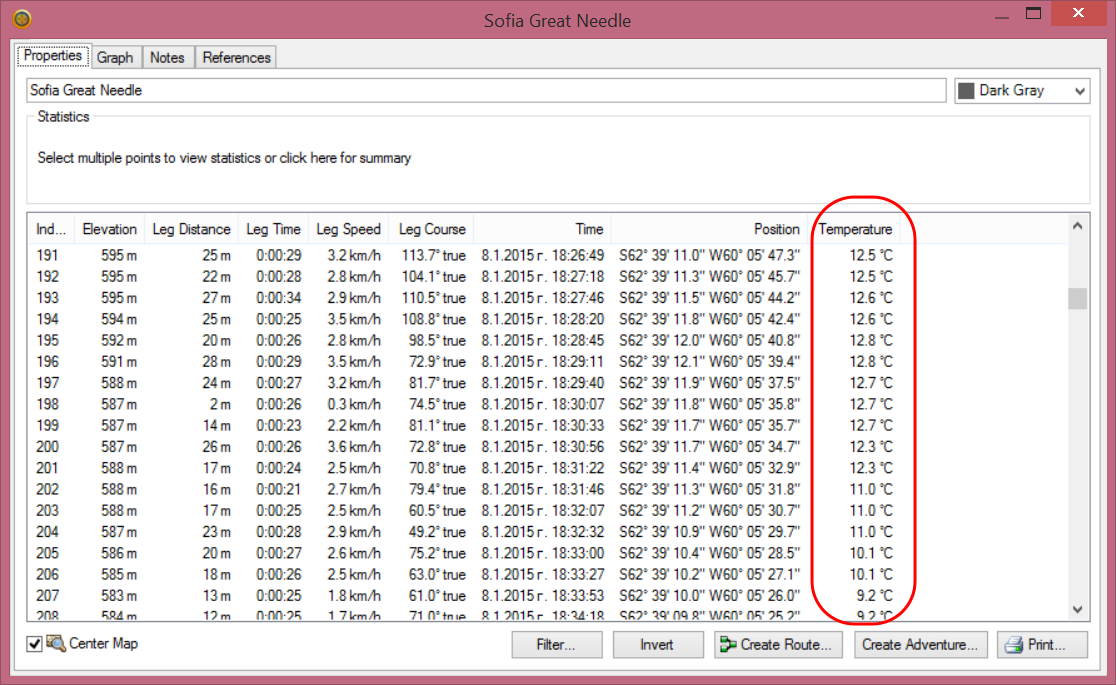
Task: Click the printer icon on Print button
Action: pos(1014,645)
